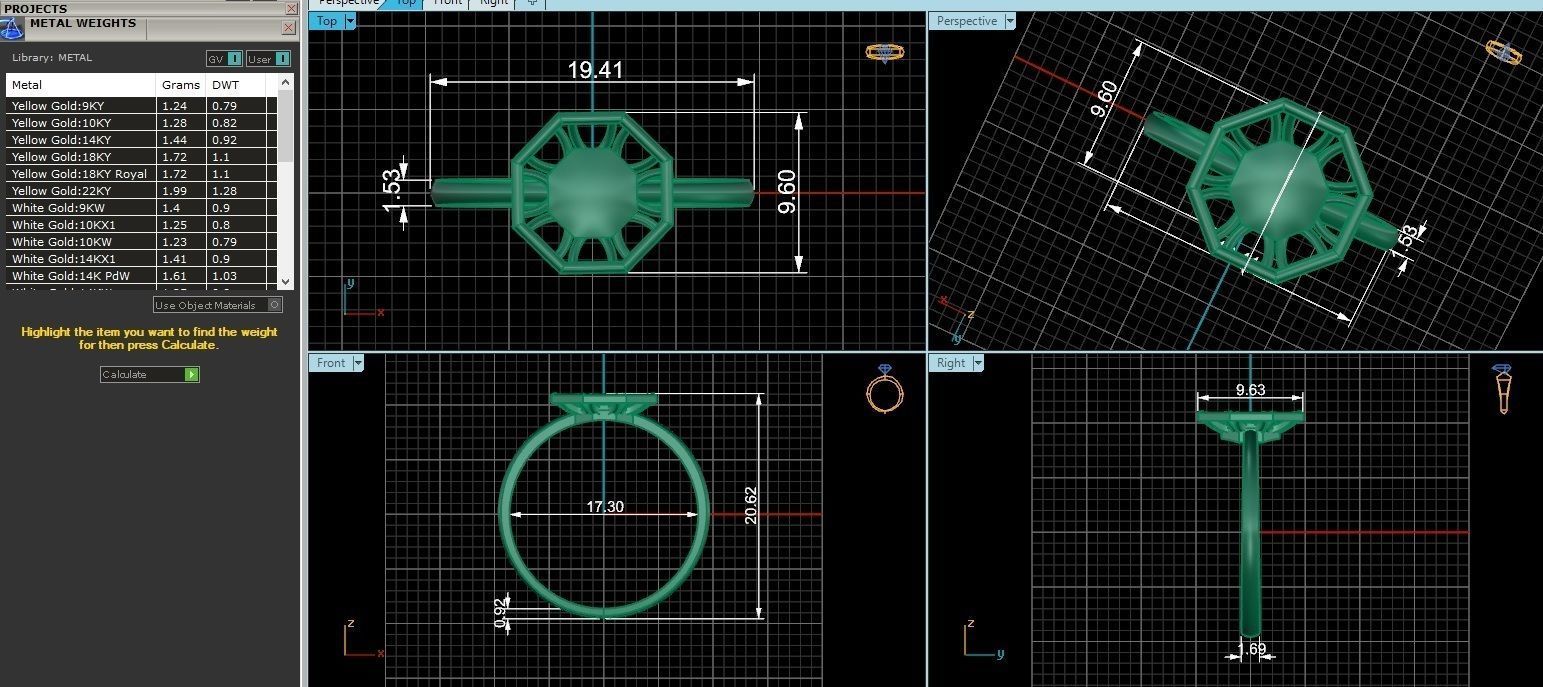The image size is (1543, 687).
Task: Toggle Use Object Materials option
Action: (217, 305)
